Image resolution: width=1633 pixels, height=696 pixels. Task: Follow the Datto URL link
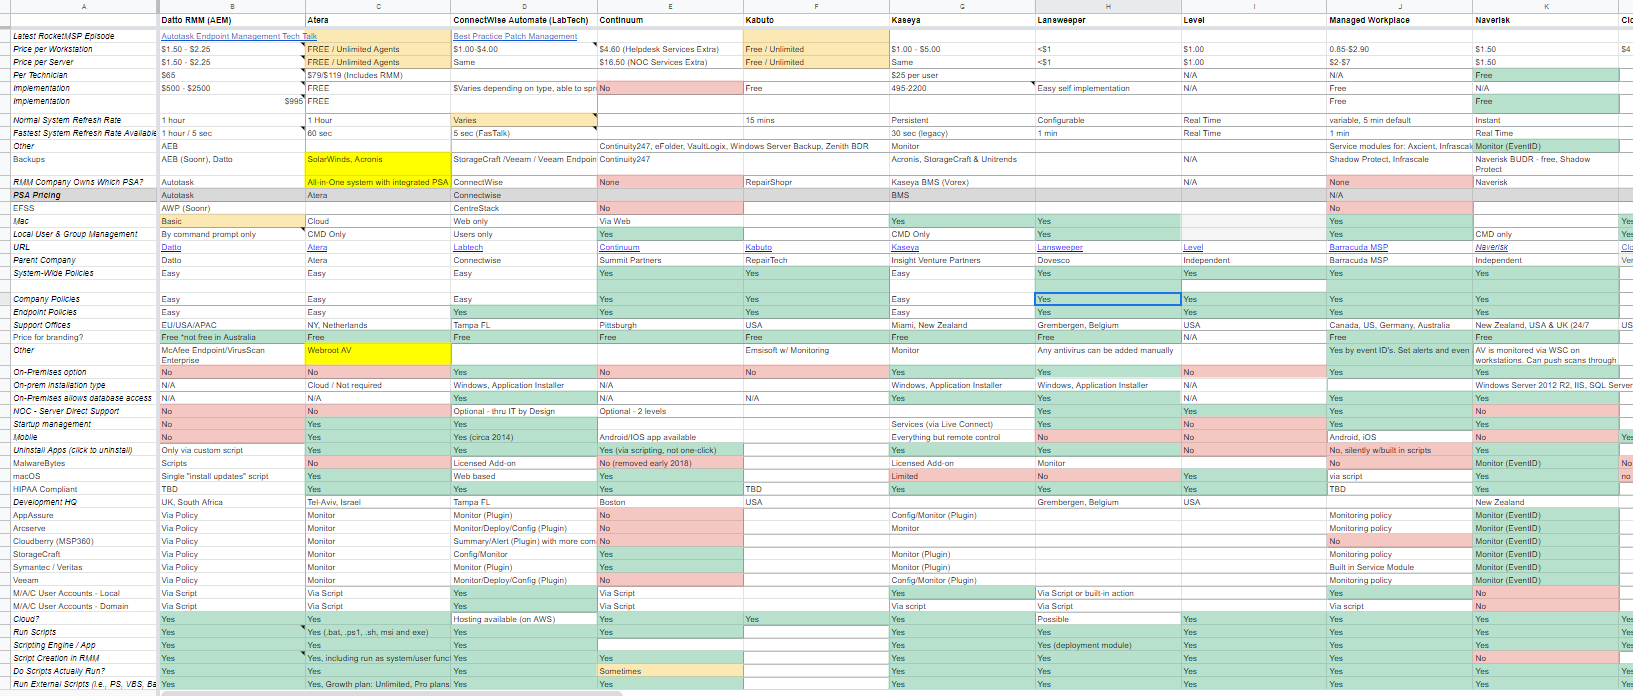[172, 247]
